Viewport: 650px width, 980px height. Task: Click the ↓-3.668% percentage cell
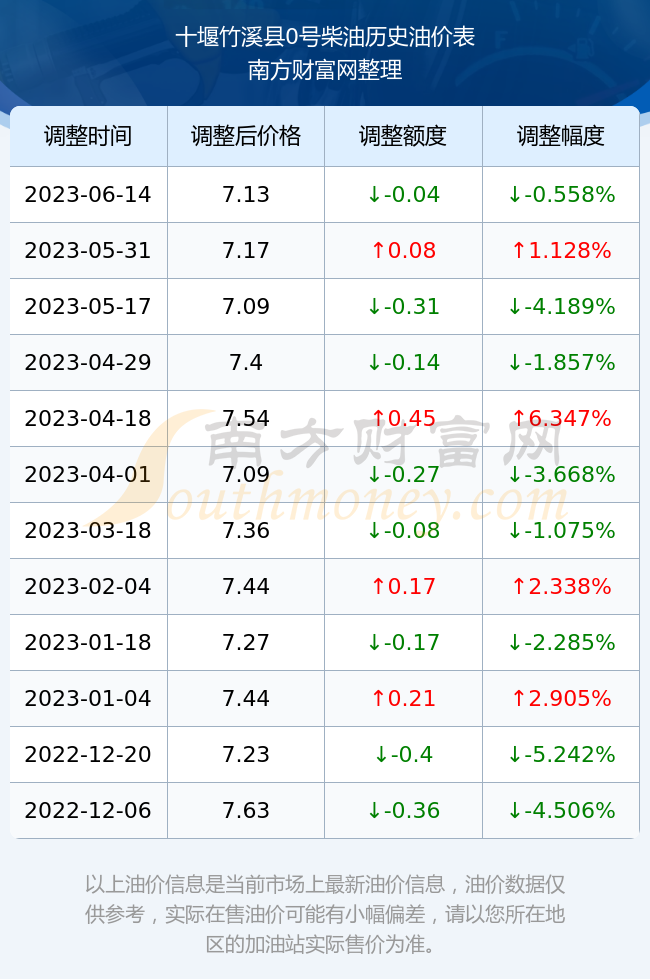coord(561,474)
